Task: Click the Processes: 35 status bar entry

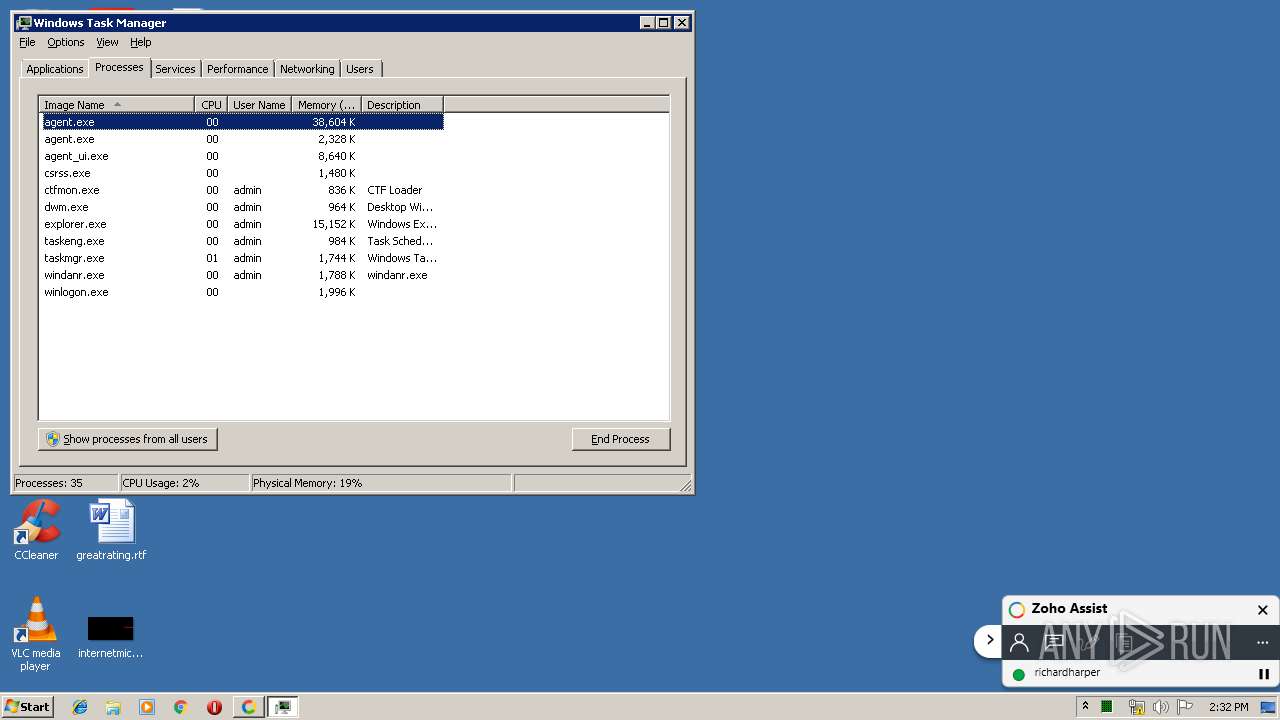Action: (65, 483)
